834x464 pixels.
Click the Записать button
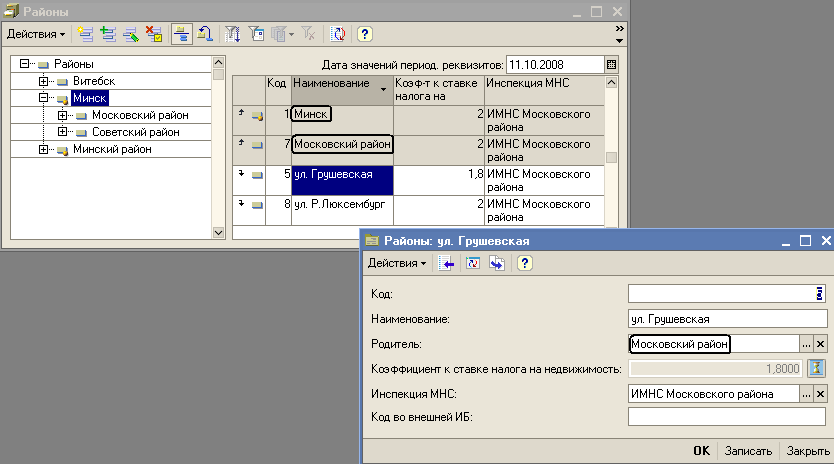coord(748,451)
